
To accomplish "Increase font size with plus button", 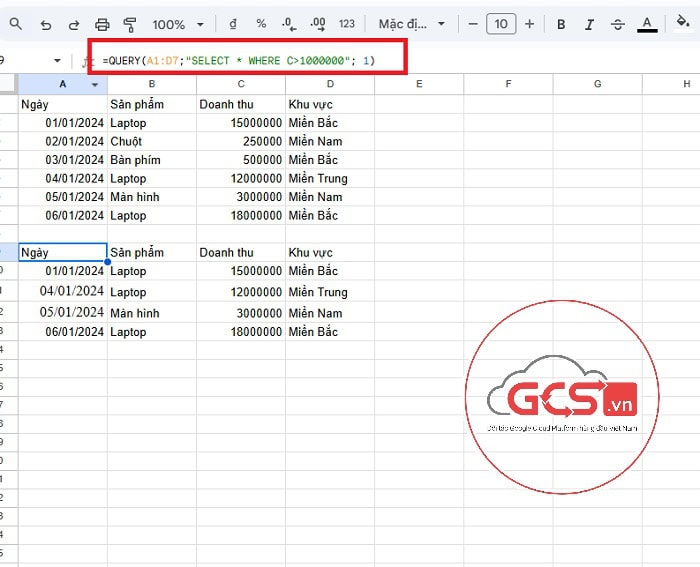I will coord(529,24).
